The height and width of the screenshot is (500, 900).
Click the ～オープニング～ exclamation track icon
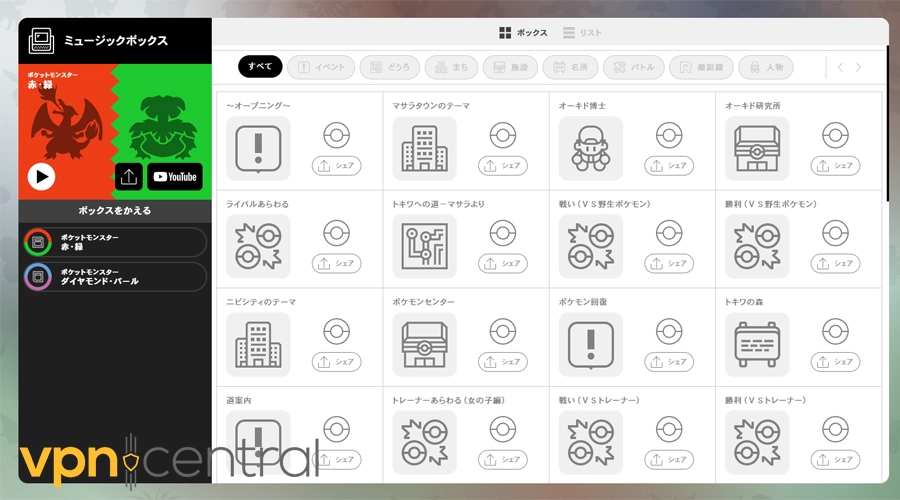[x=258, y=148]
